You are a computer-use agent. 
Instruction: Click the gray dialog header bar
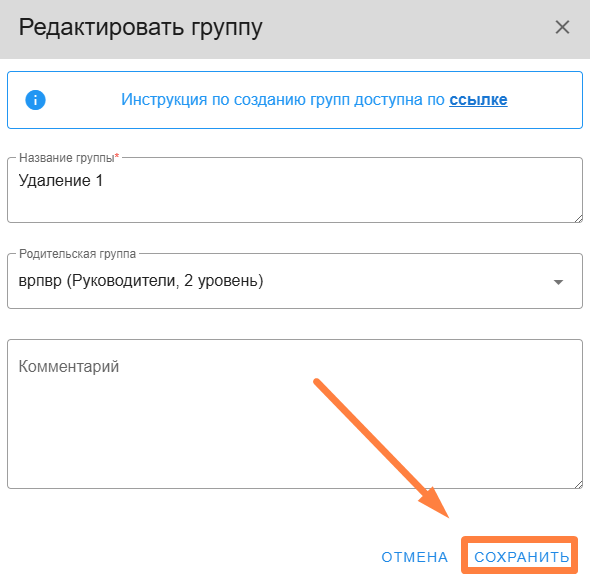295,29
